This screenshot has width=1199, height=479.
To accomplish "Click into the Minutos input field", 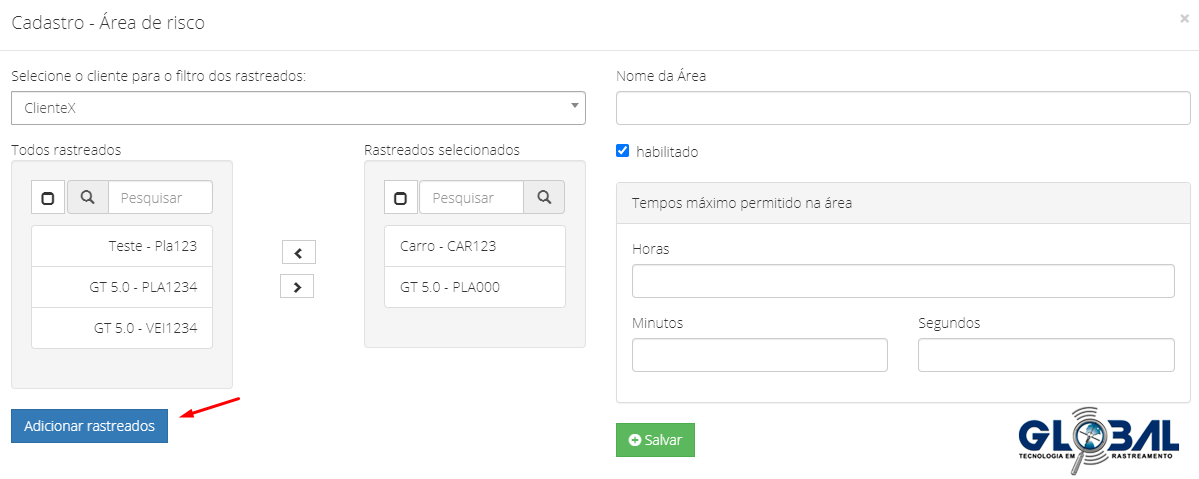I will pyautogui.click(x=759, y=355).
